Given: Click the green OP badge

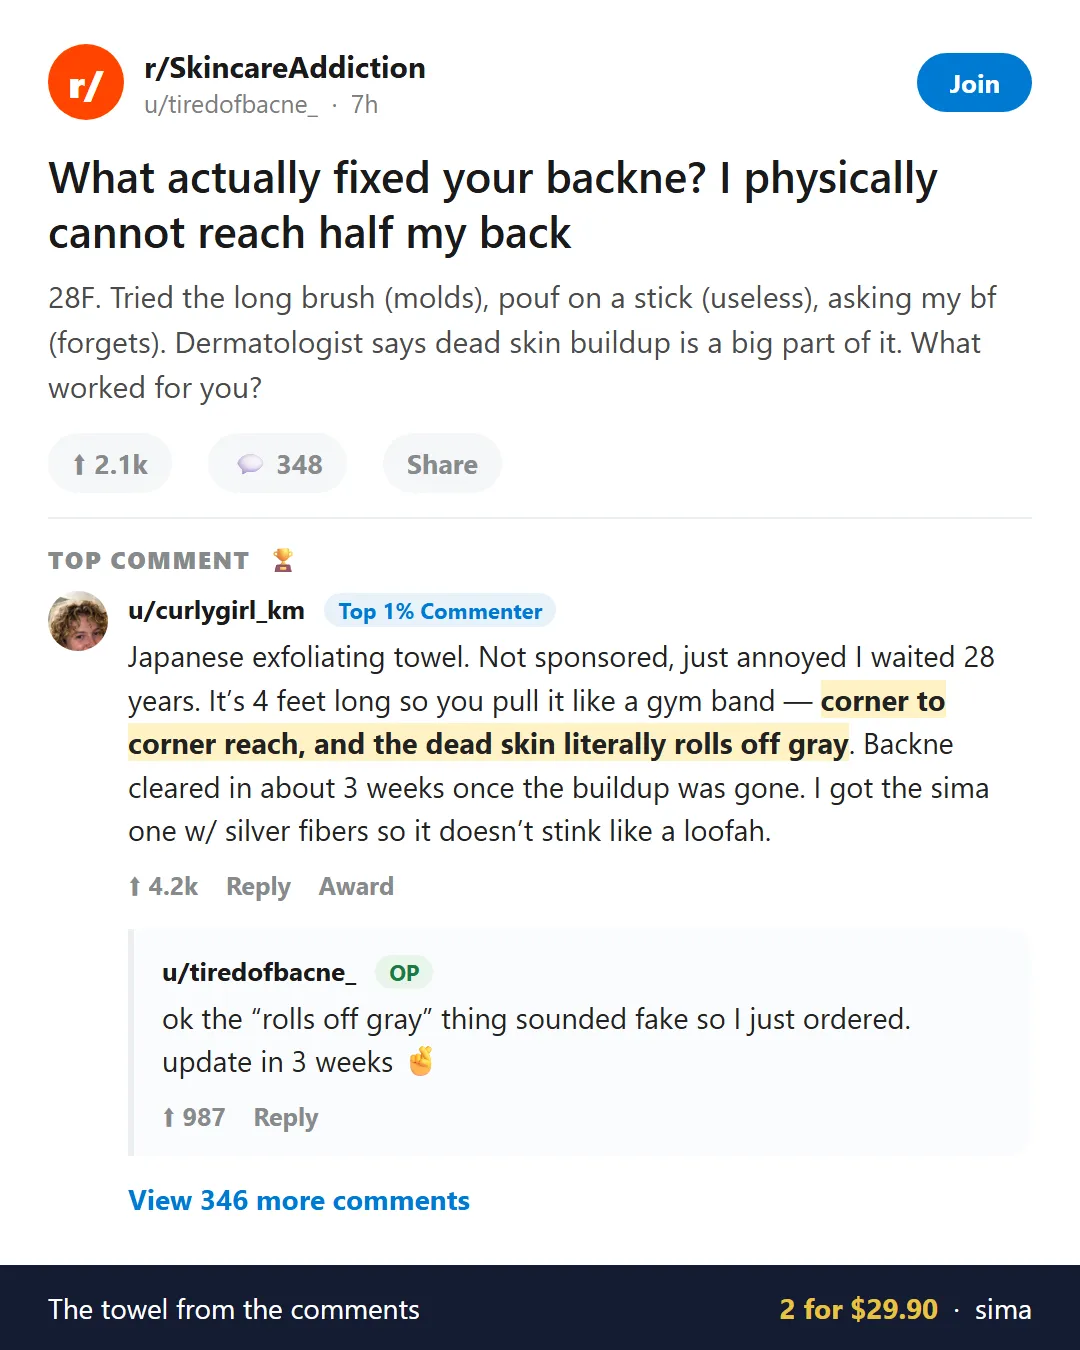Looking at the screenshot, I should pyautogui.click(x=404, y=972).
